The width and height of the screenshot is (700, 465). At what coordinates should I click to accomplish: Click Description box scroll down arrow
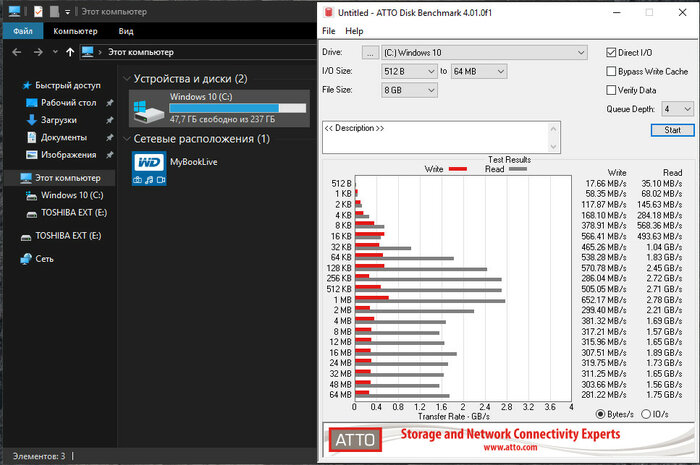pos(554,146)
